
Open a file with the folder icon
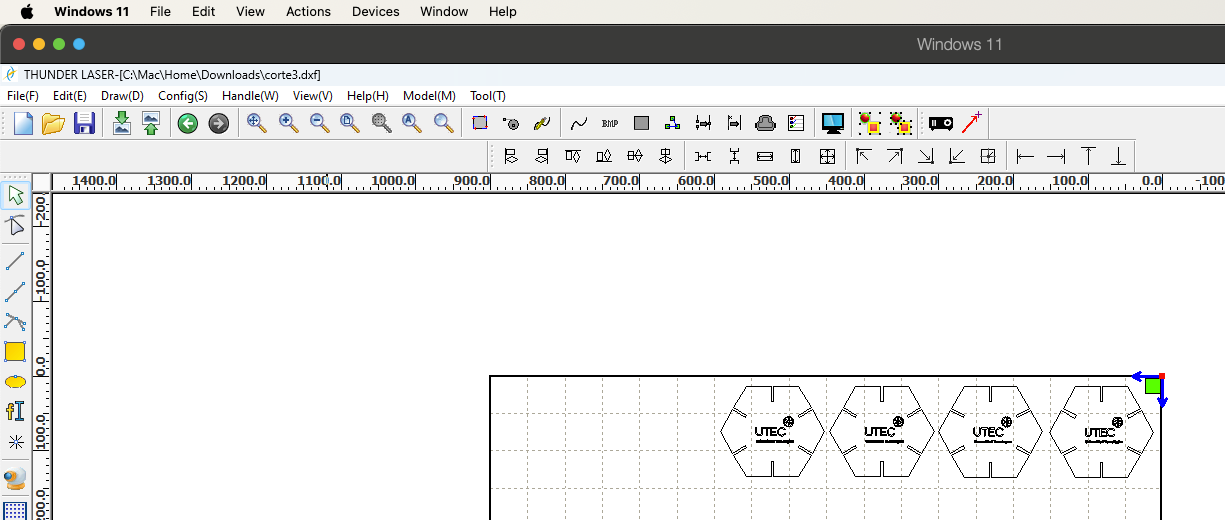[x=53, y=123]
